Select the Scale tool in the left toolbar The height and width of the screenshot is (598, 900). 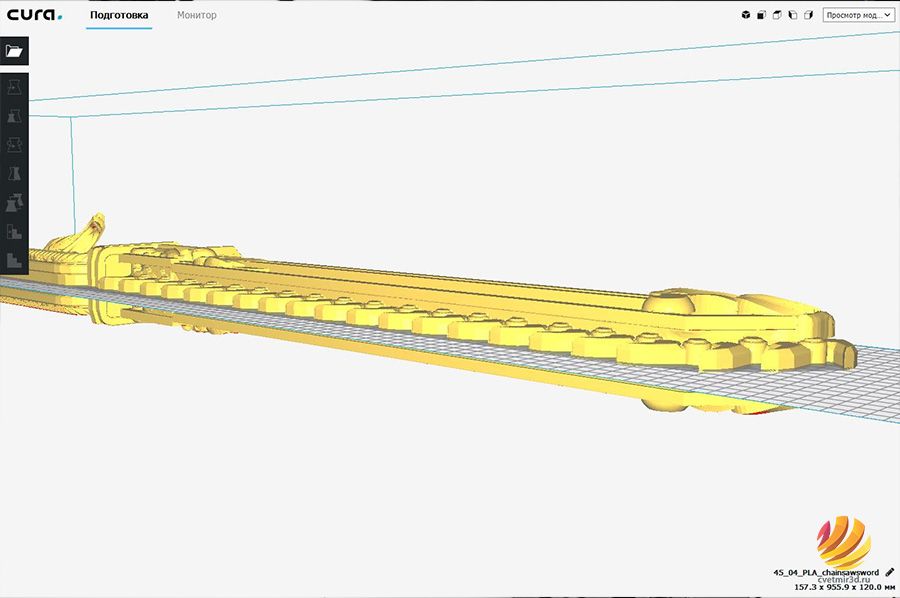click(x=14, y=116)
